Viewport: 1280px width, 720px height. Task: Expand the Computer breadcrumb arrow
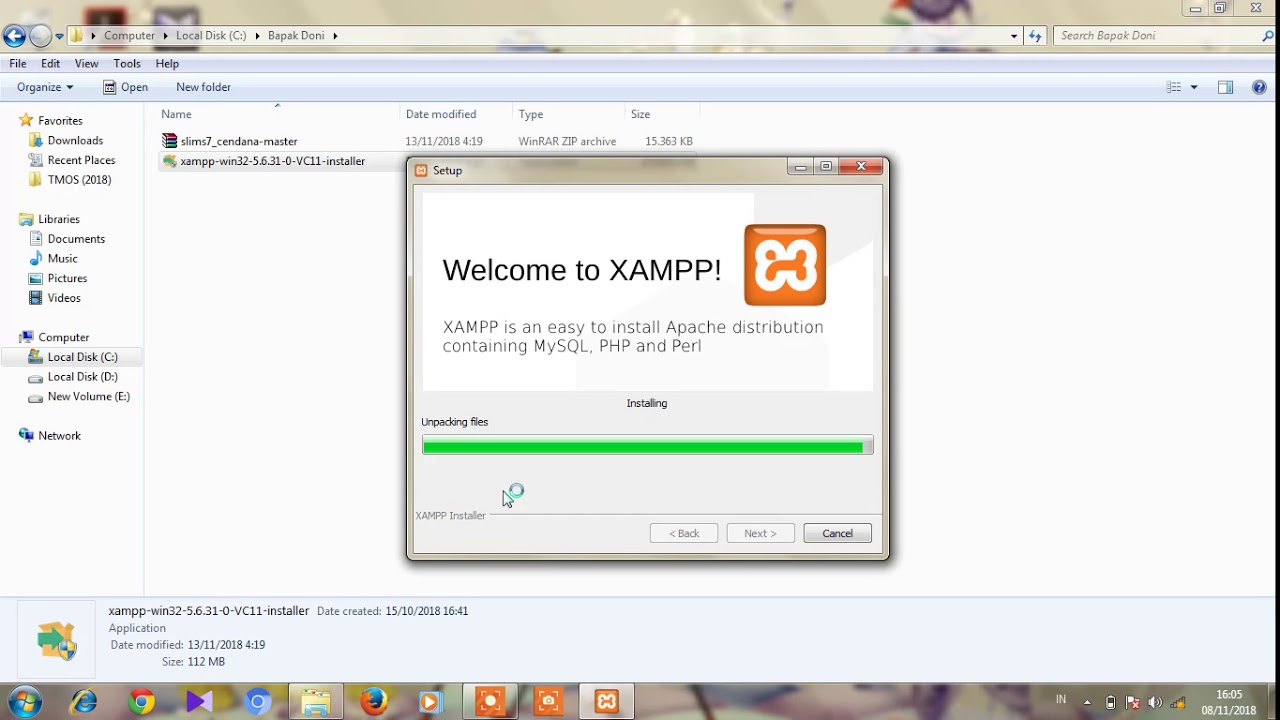(x=164, y=36)
